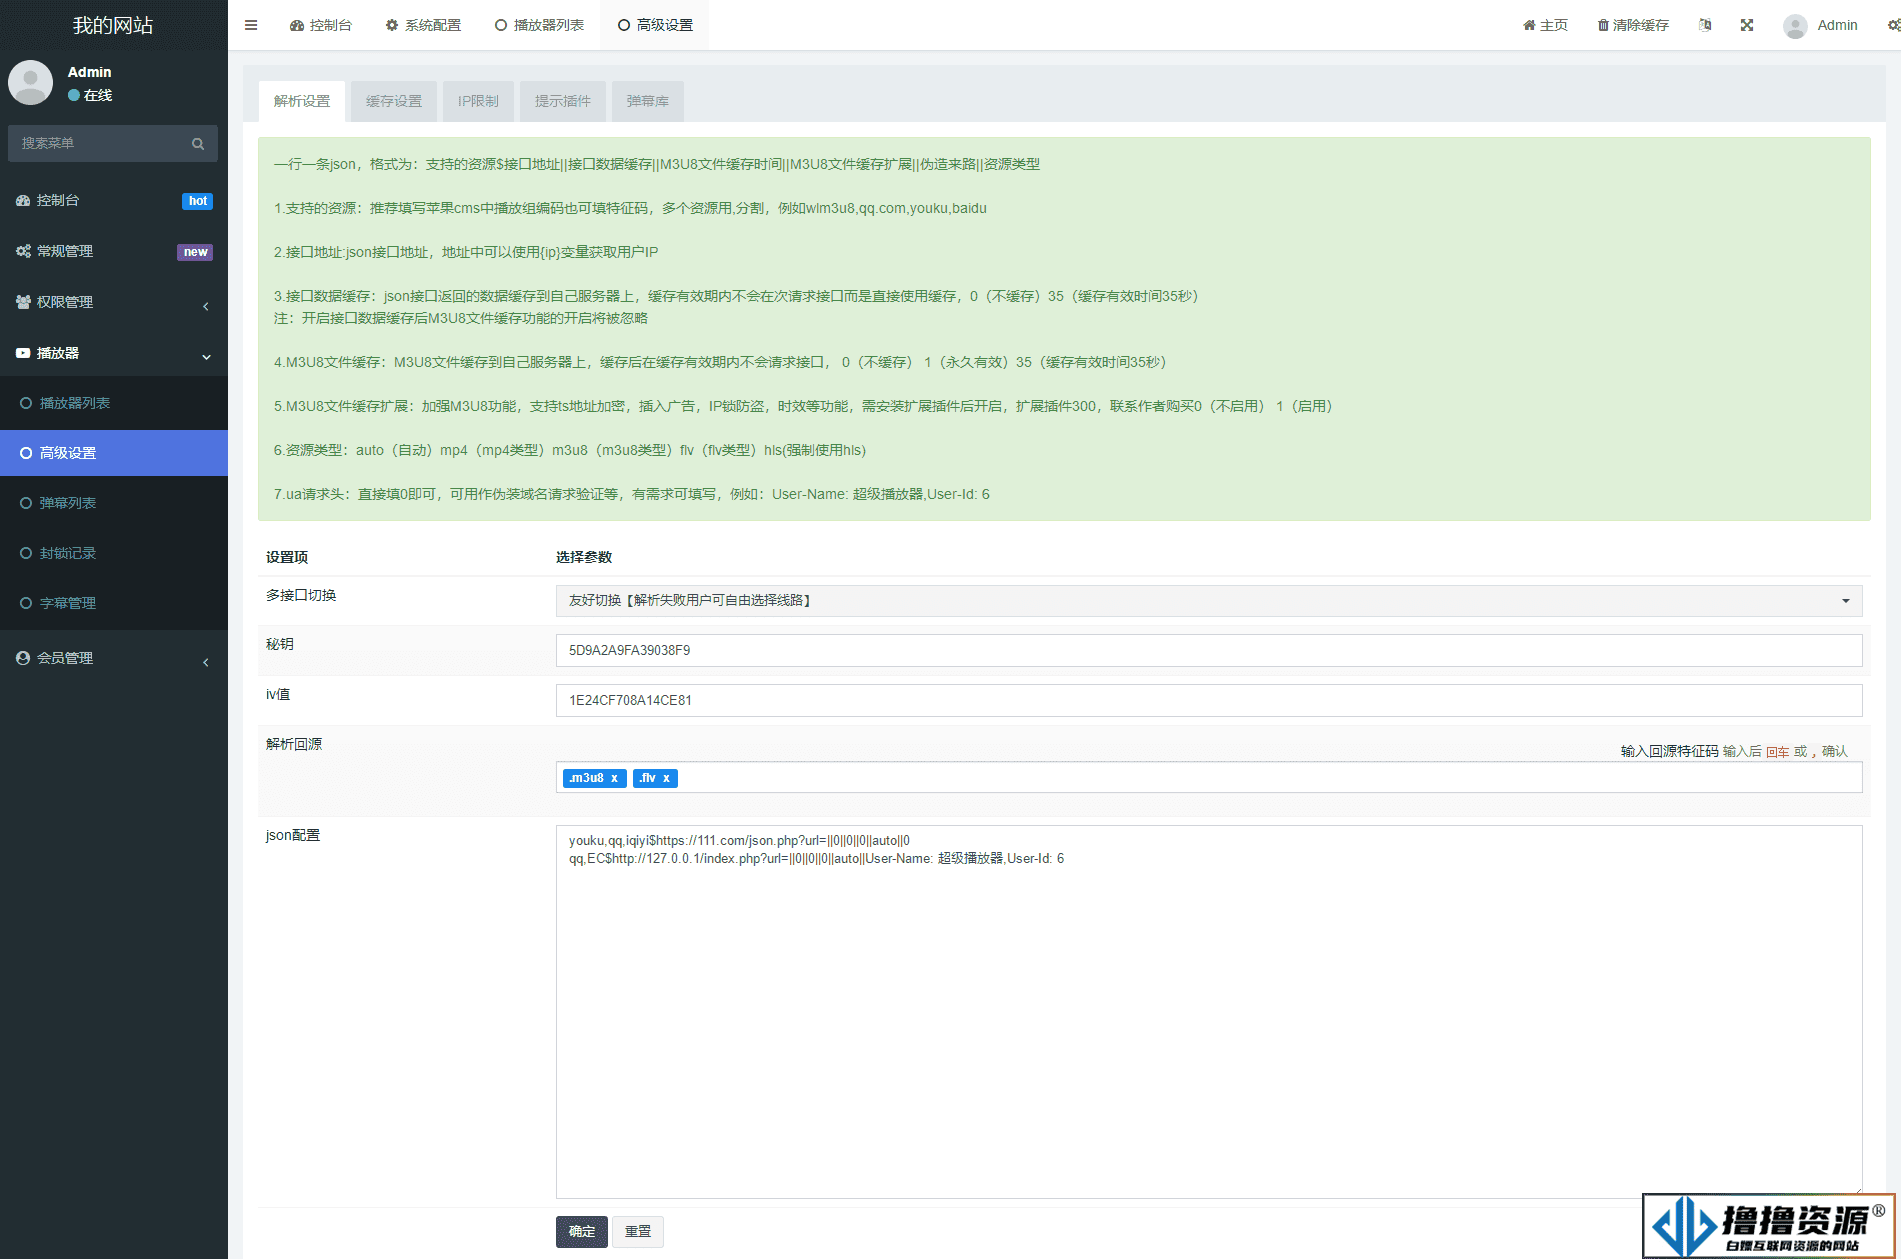Open 常规管理 in the sidebar
Screen dimensions: 1901x1259
(x=114, y=251)
